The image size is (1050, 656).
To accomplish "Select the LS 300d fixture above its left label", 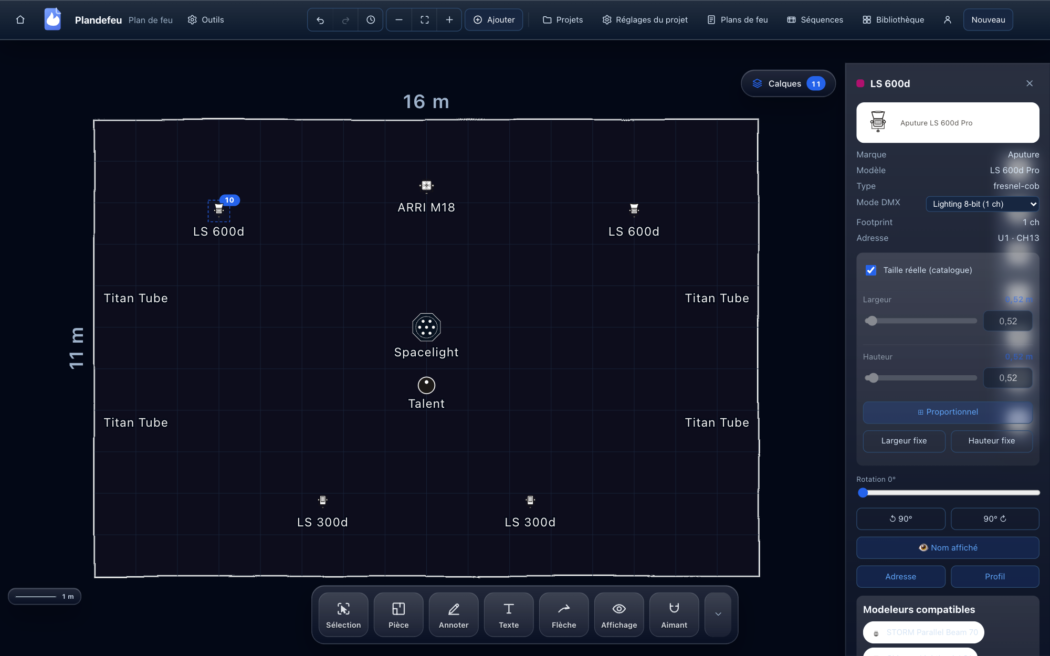I will 323,501.
